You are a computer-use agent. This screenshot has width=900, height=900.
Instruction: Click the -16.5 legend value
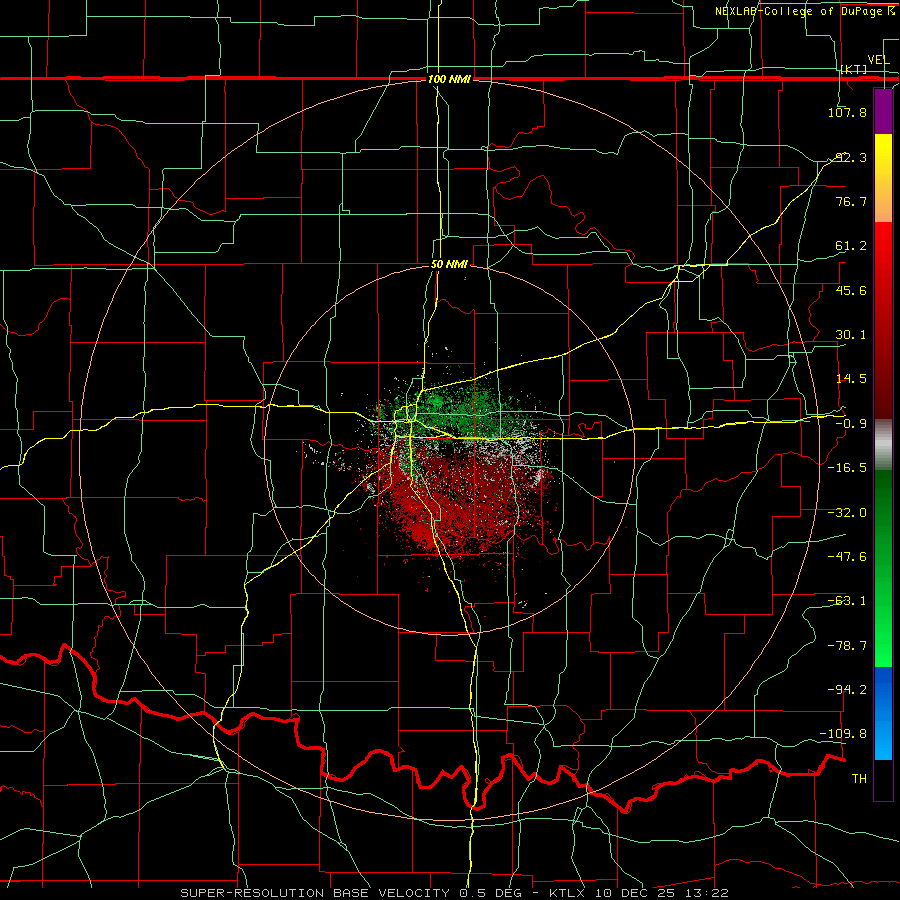tap(847, 468)
